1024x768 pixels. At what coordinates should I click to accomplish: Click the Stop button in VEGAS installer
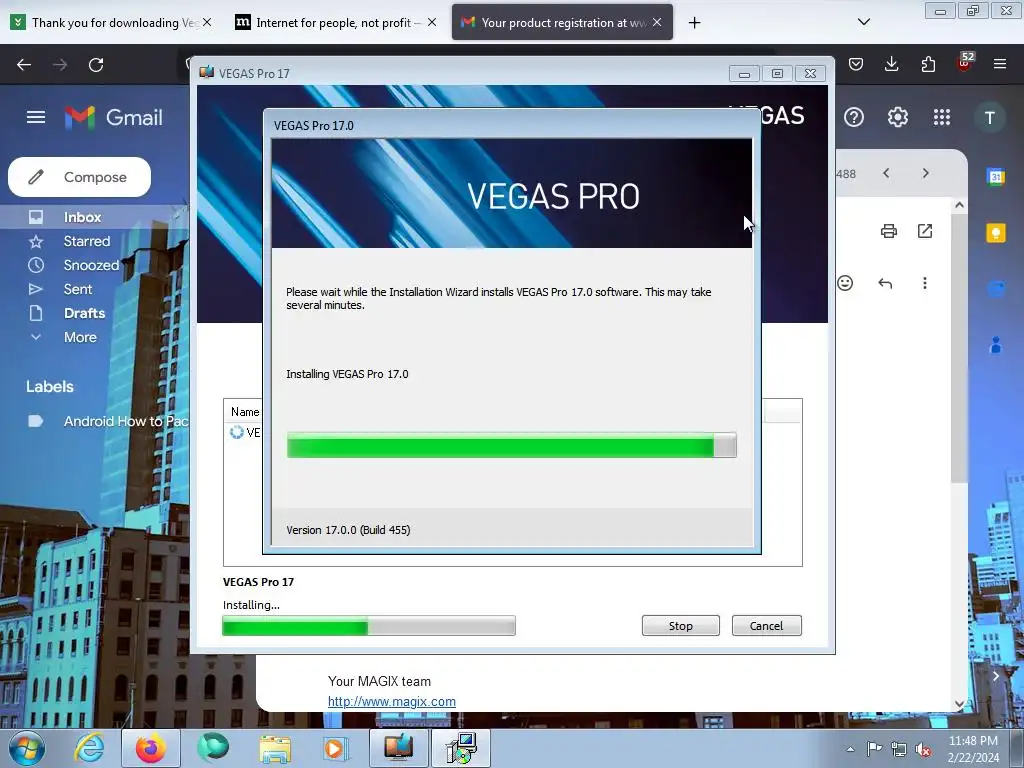click(680, 626)
